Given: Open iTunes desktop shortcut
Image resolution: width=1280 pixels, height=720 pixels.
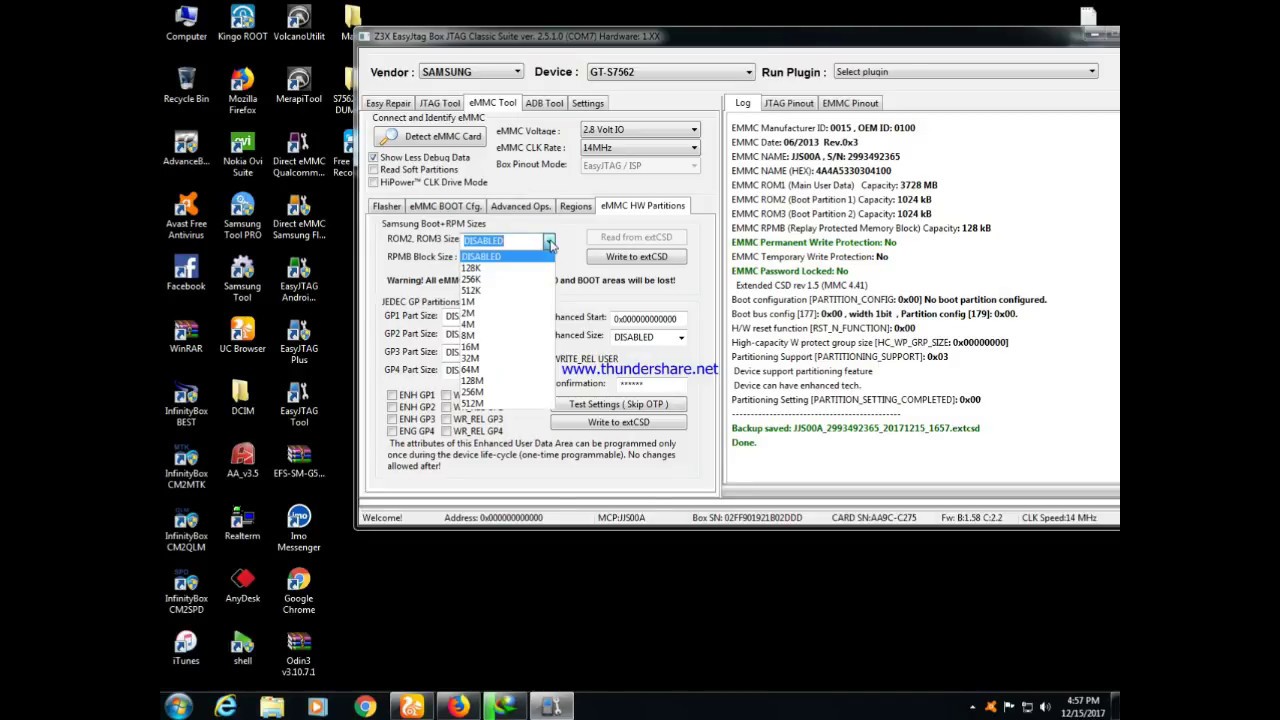Looking at the screenshot, I should coord(186,648).
